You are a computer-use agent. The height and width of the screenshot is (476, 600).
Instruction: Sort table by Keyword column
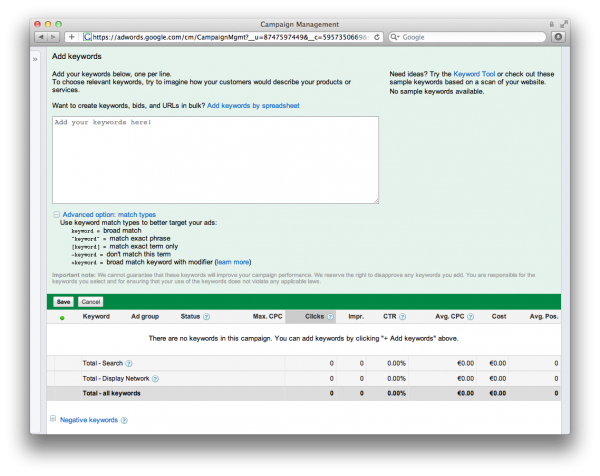pyautogui.click(x=96, y=316)
